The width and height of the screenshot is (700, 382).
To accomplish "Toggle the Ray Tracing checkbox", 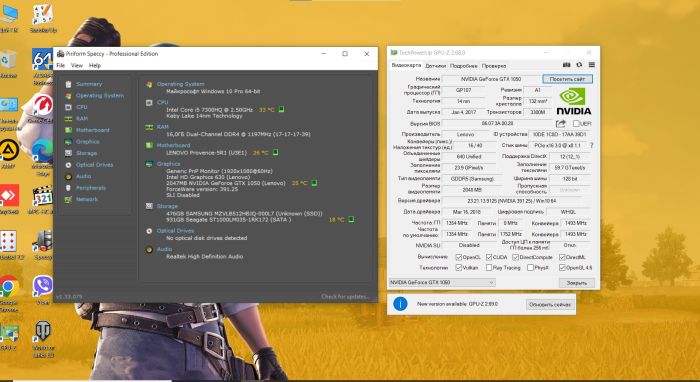I will tap(489, 268).
